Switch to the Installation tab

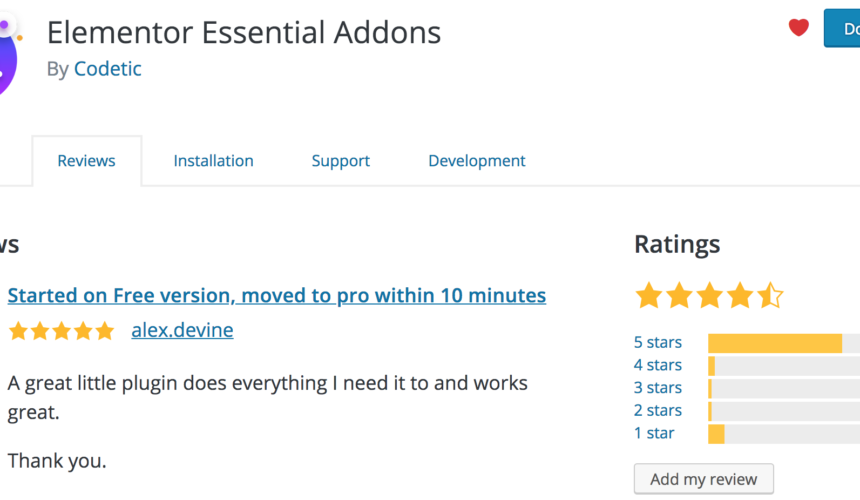coord(213,161)
